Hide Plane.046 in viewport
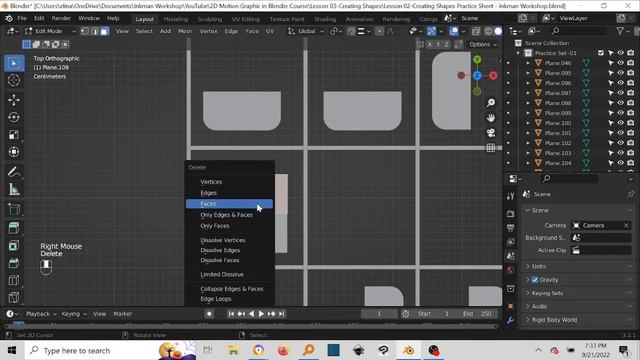 pos(620,63)
